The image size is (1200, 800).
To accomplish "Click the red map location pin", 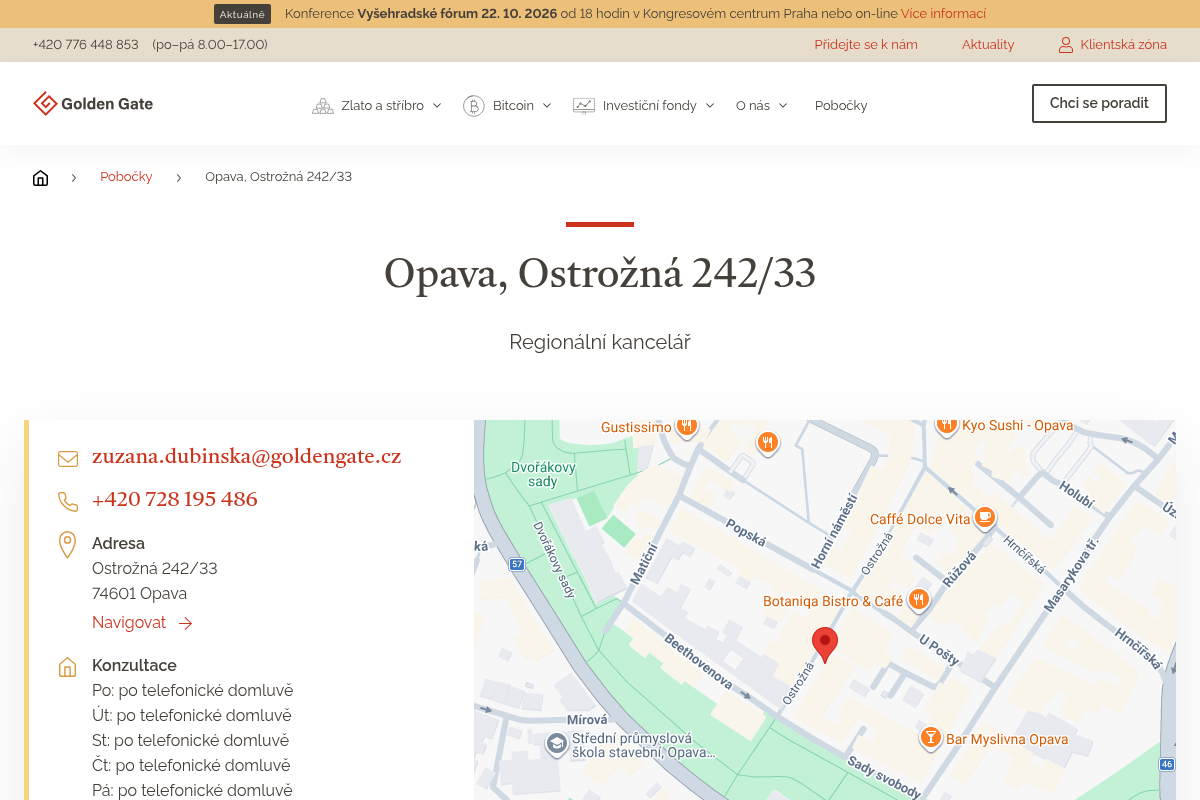I will pos(825,645).
